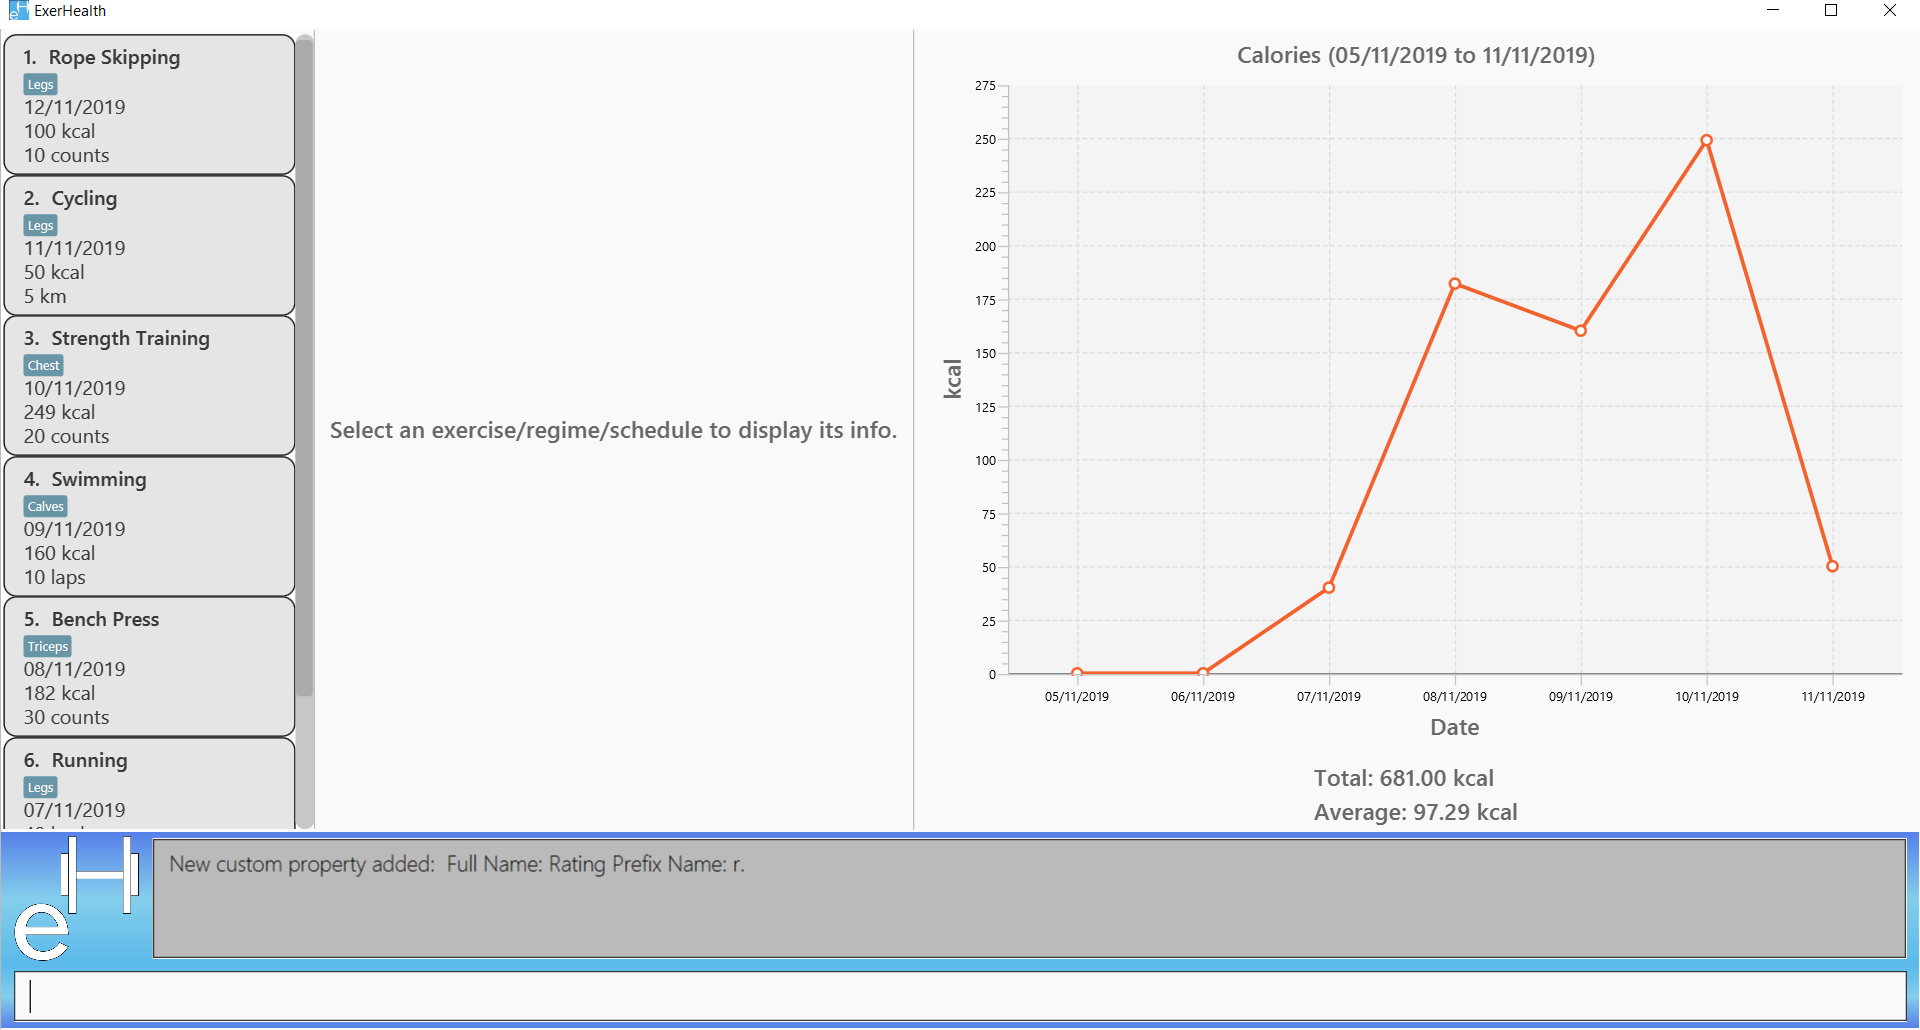Screen dimensions: 1920x1030
Task: Click the Legs tag on Rope Skipping
Action: click(40, 85)
